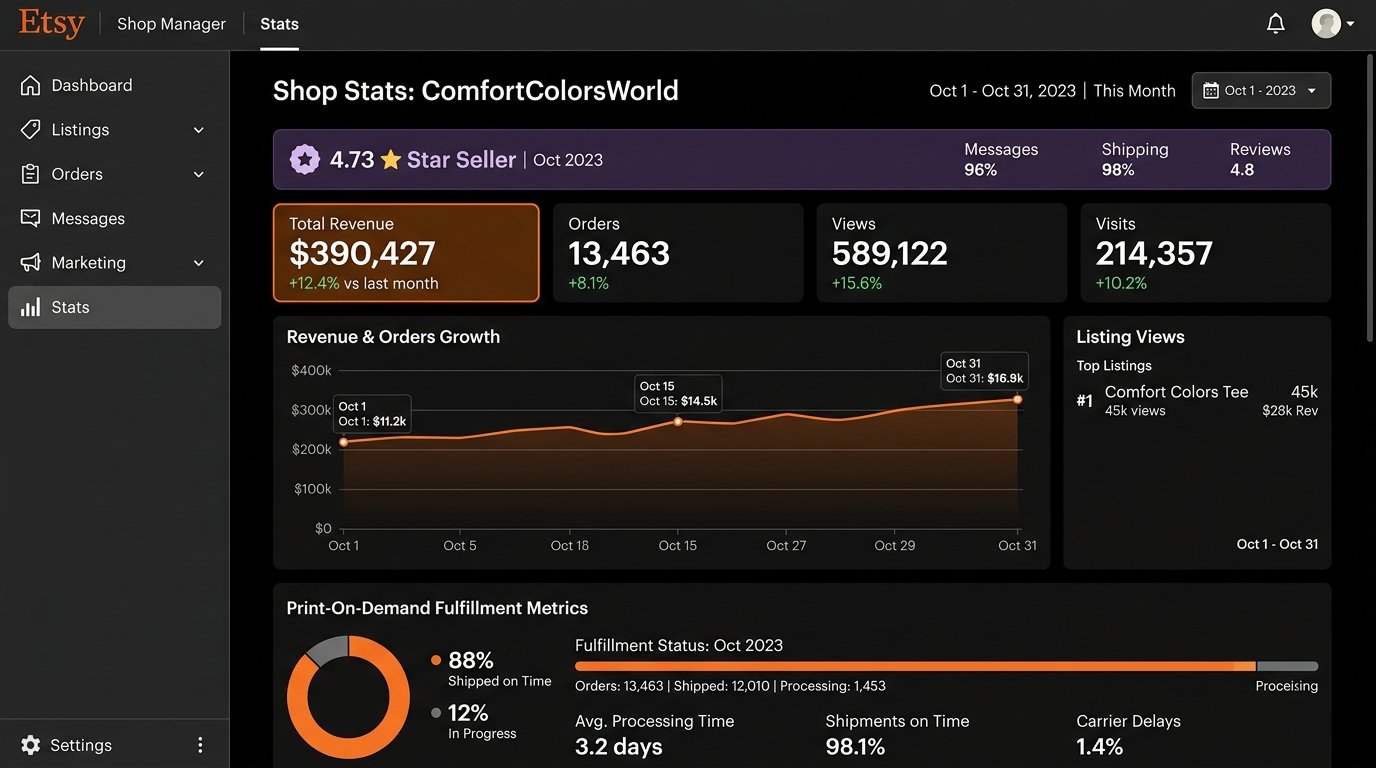Click the Star Seller label
Viewport: 1376px width, 768px height.
click(x=461, y=159)
